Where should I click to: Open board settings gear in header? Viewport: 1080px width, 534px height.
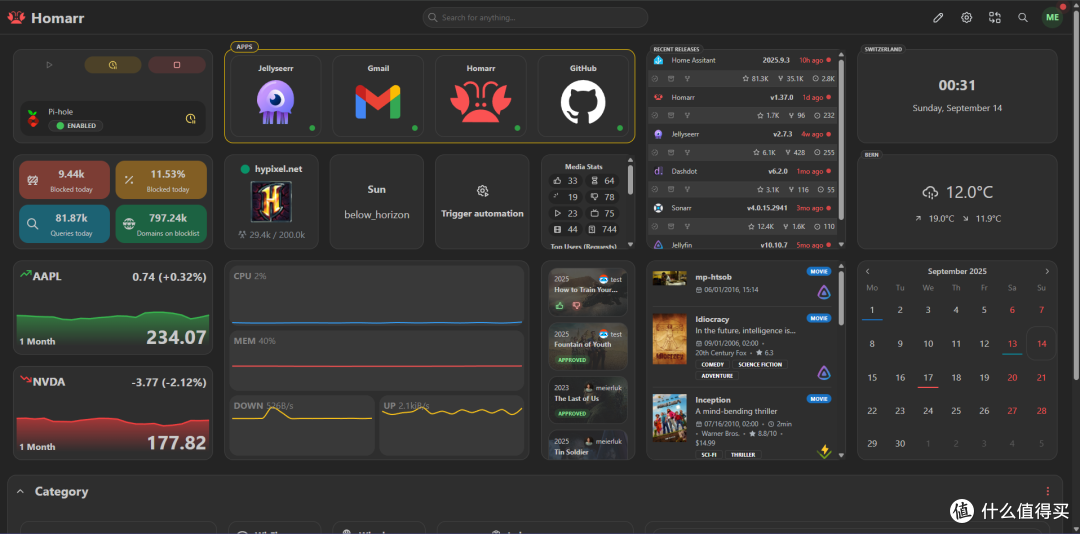coord(966,18)
